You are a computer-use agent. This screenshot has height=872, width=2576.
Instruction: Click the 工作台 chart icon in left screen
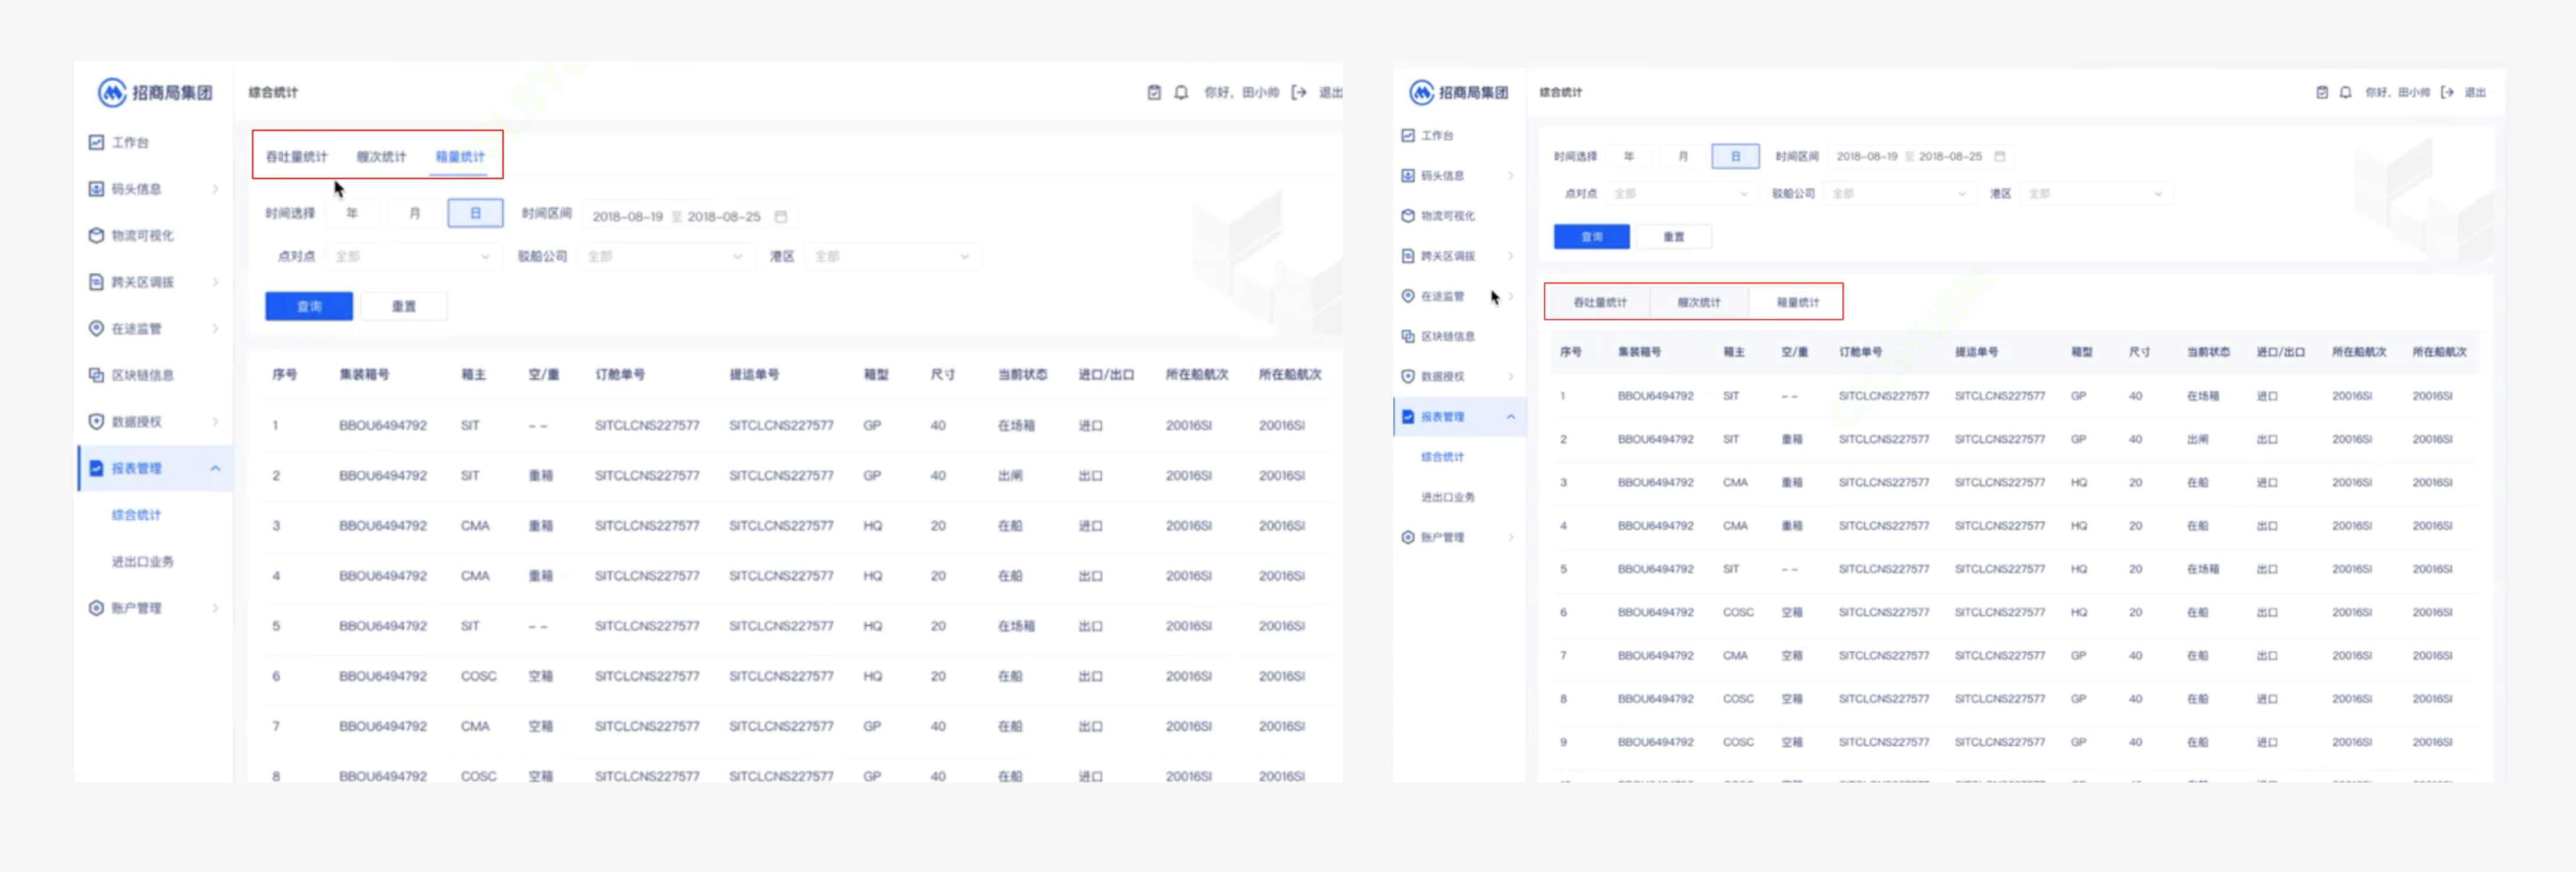(x=96, y=142)
